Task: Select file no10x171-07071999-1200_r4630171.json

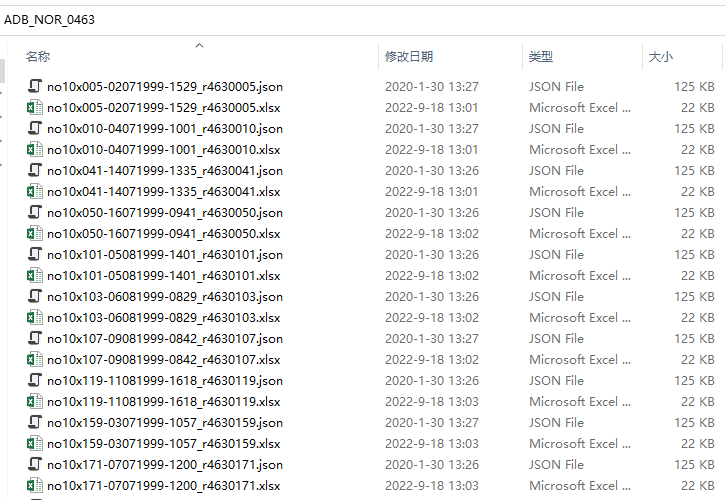Action: (x=165, y=464)
